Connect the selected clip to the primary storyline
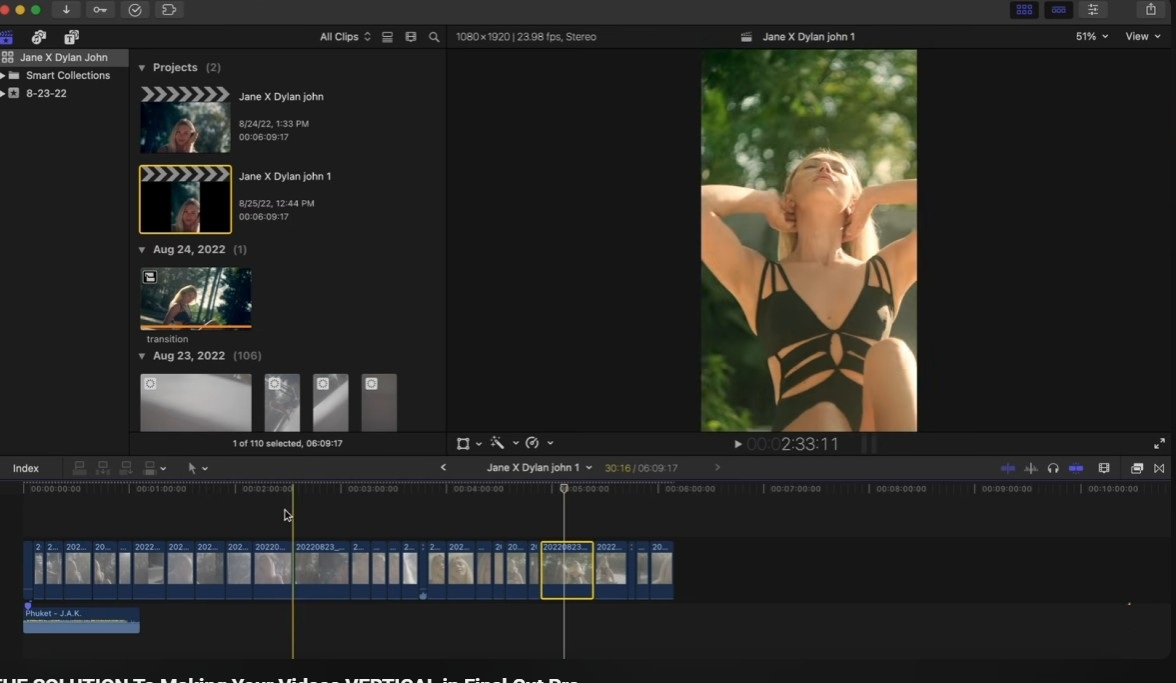1176x683 pixels. 79,468
